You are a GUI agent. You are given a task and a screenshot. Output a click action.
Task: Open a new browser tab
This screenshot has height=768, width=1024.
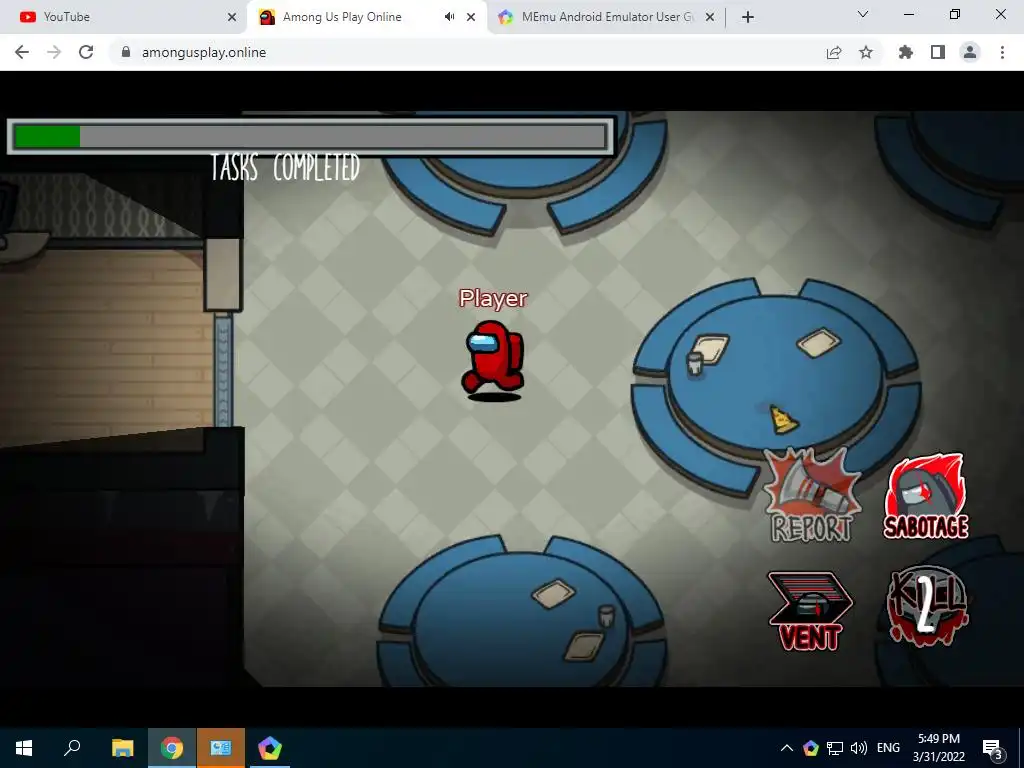748,17
